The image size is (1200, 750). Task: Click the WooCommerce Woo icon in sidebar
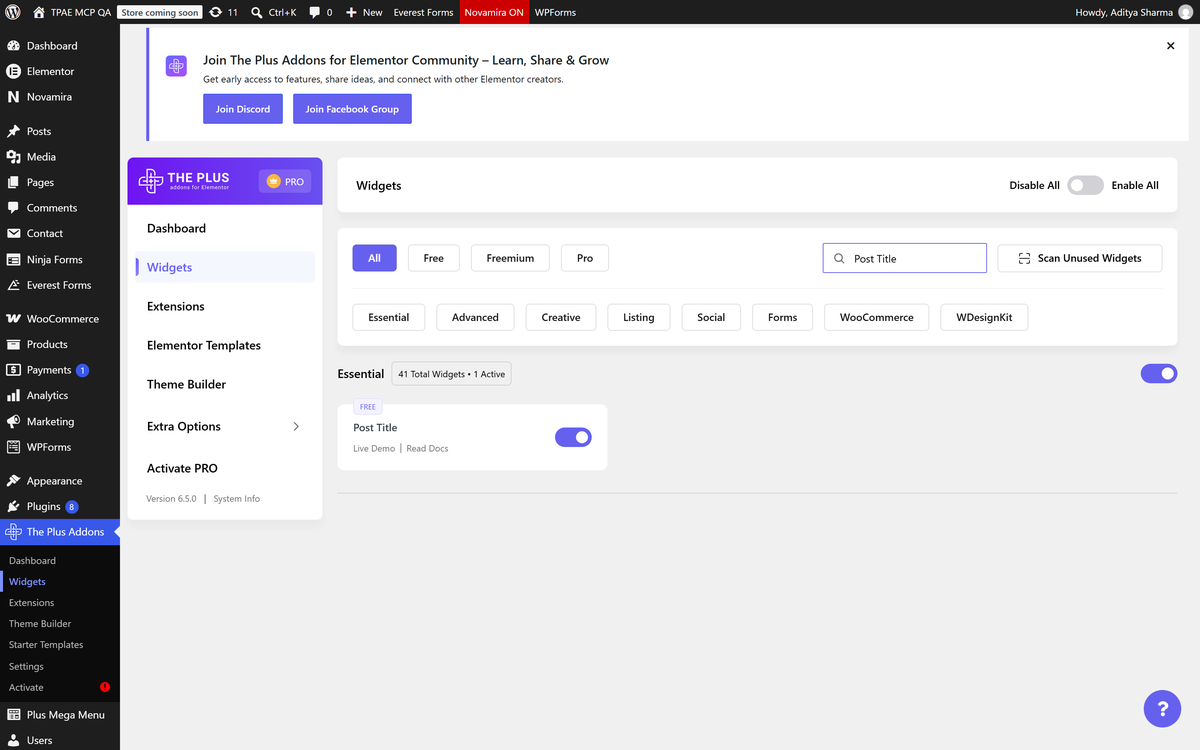click(13, 319)
